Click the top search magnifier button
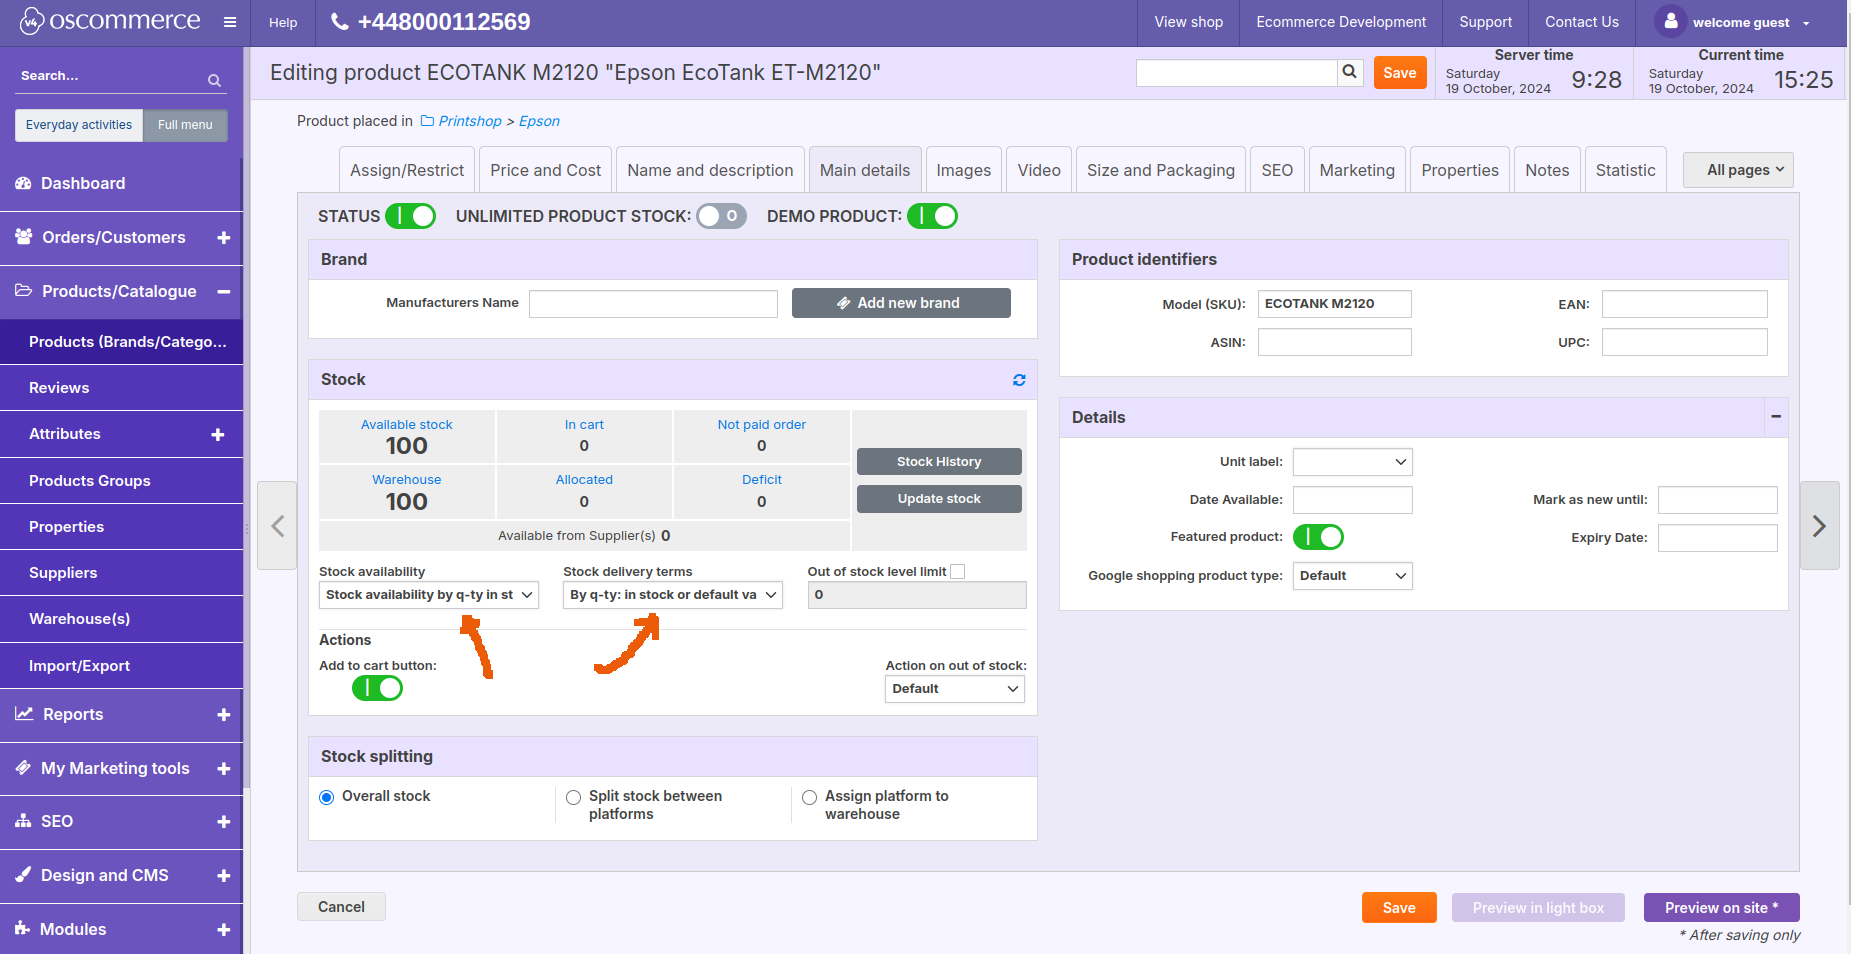The height and width of the screenshot is (954, 1851). coord(1350,72)
